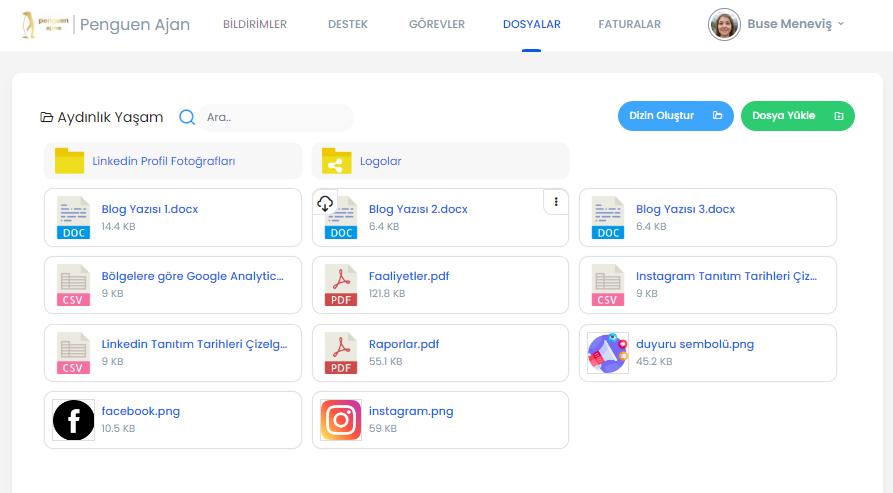Image resolution: width=893 pixels, height=493 pixels.
Task: Click the facebook.png thumbnail
Action: [74, 420]
